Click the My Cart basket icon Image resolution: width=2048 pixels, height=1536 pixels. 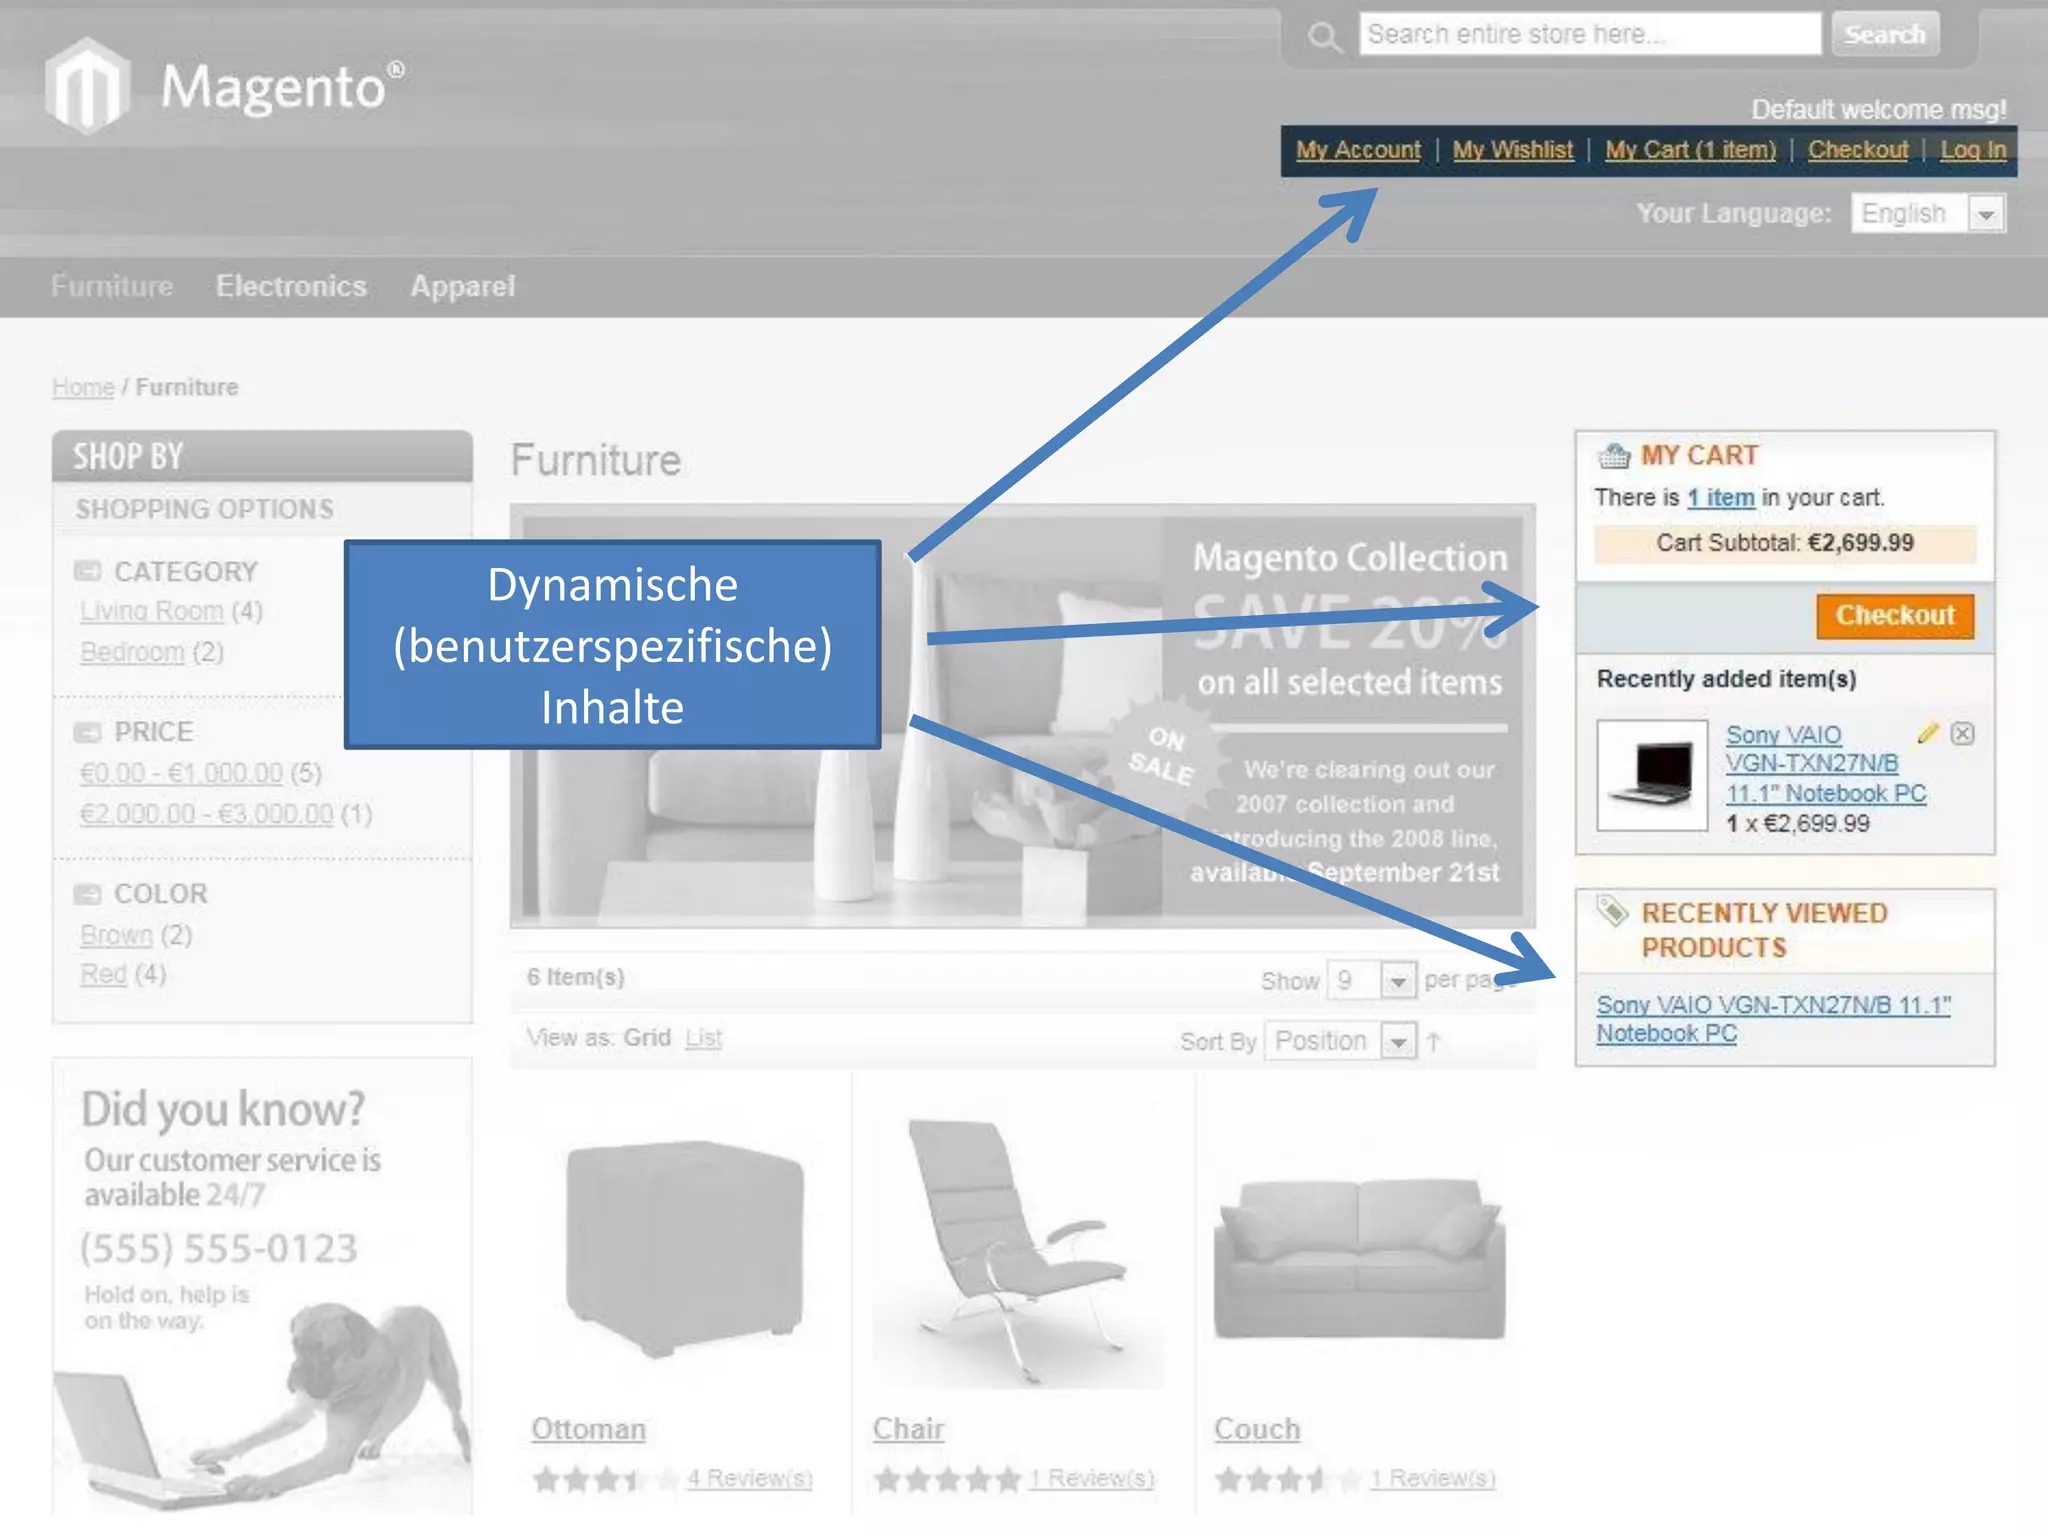1613,456
